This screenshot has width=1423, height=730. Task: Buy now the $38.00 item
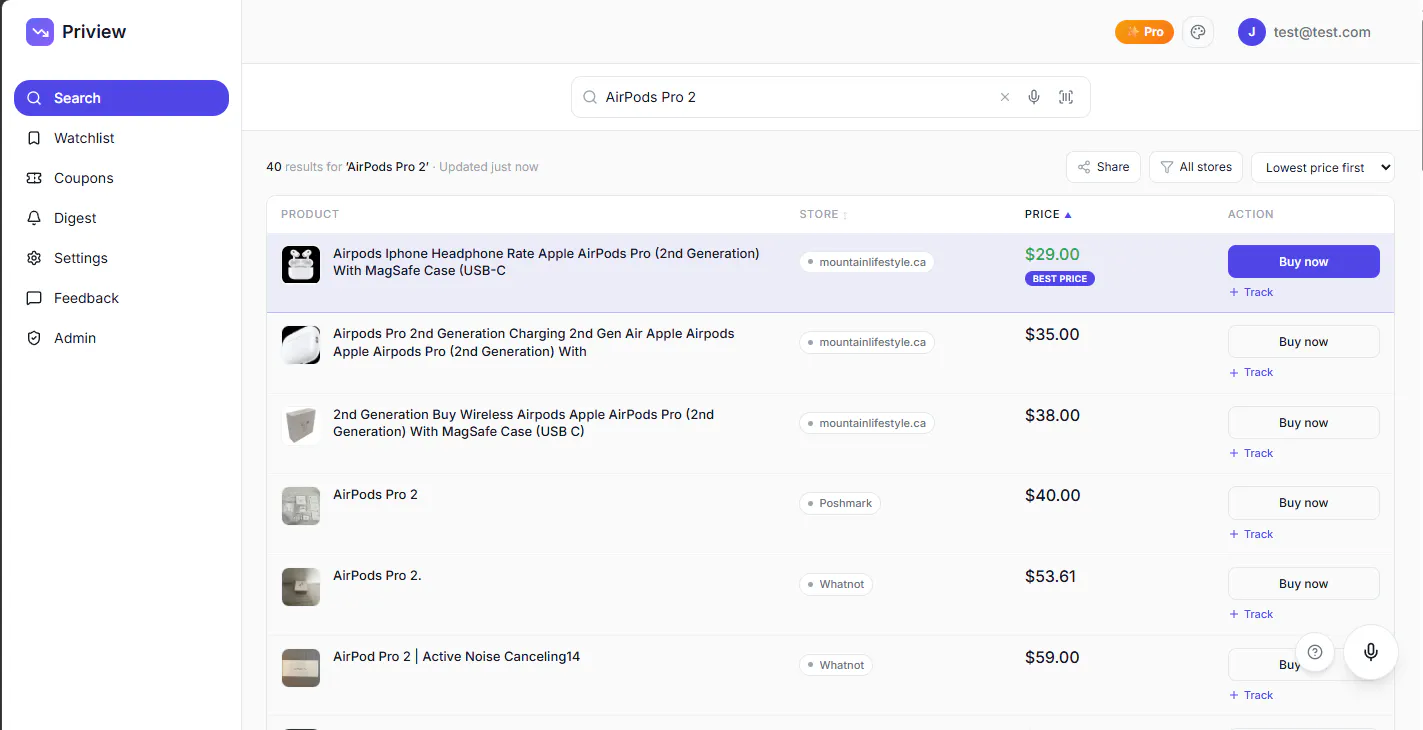click(1303, 422)
